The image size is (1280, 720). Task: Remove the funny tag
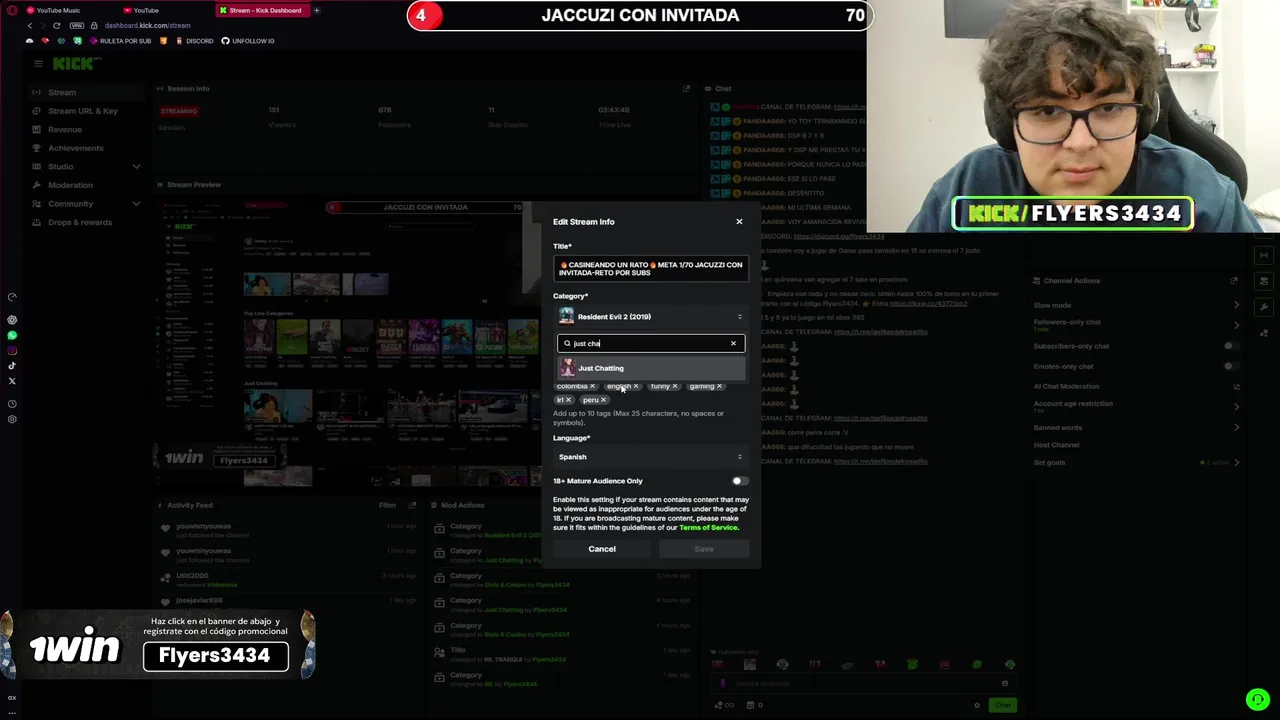pos(675,386)
